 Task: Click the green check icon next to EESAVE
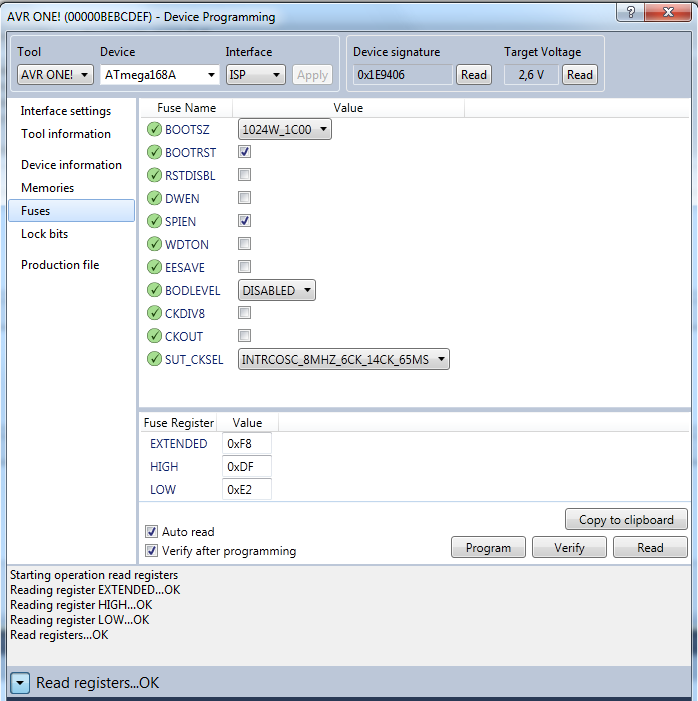[x=154, y=267]
